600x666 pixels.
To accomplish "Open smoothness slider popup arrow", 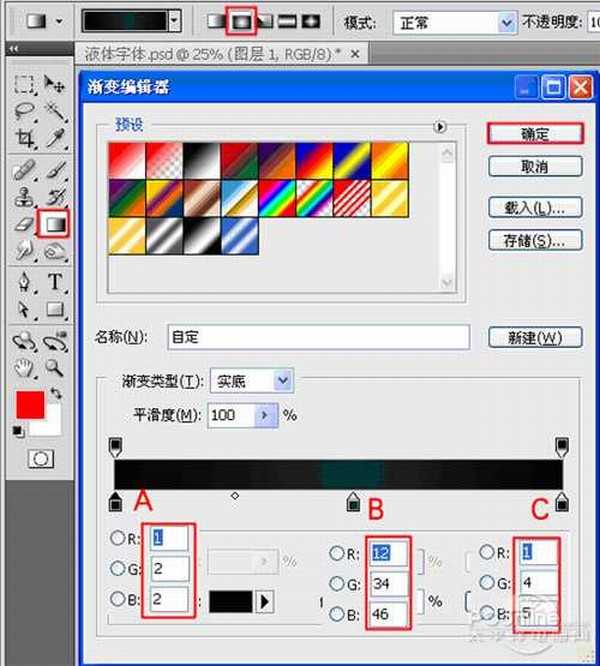I will (265, 415).
